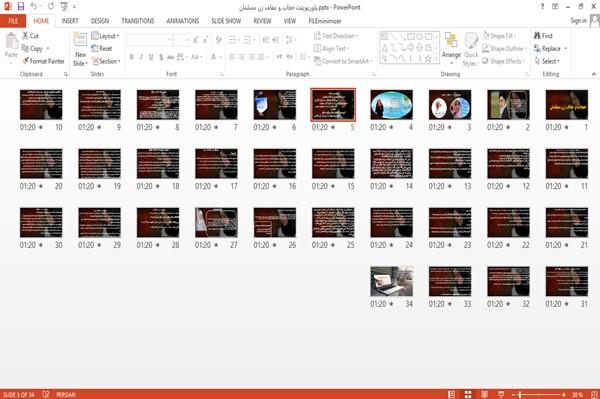Image resolution: width=600 pixels, height=399 pixels.
Task: Switch to the SLIDE SHOW tab
Action: pyautogui.click(x=226, y=21)
